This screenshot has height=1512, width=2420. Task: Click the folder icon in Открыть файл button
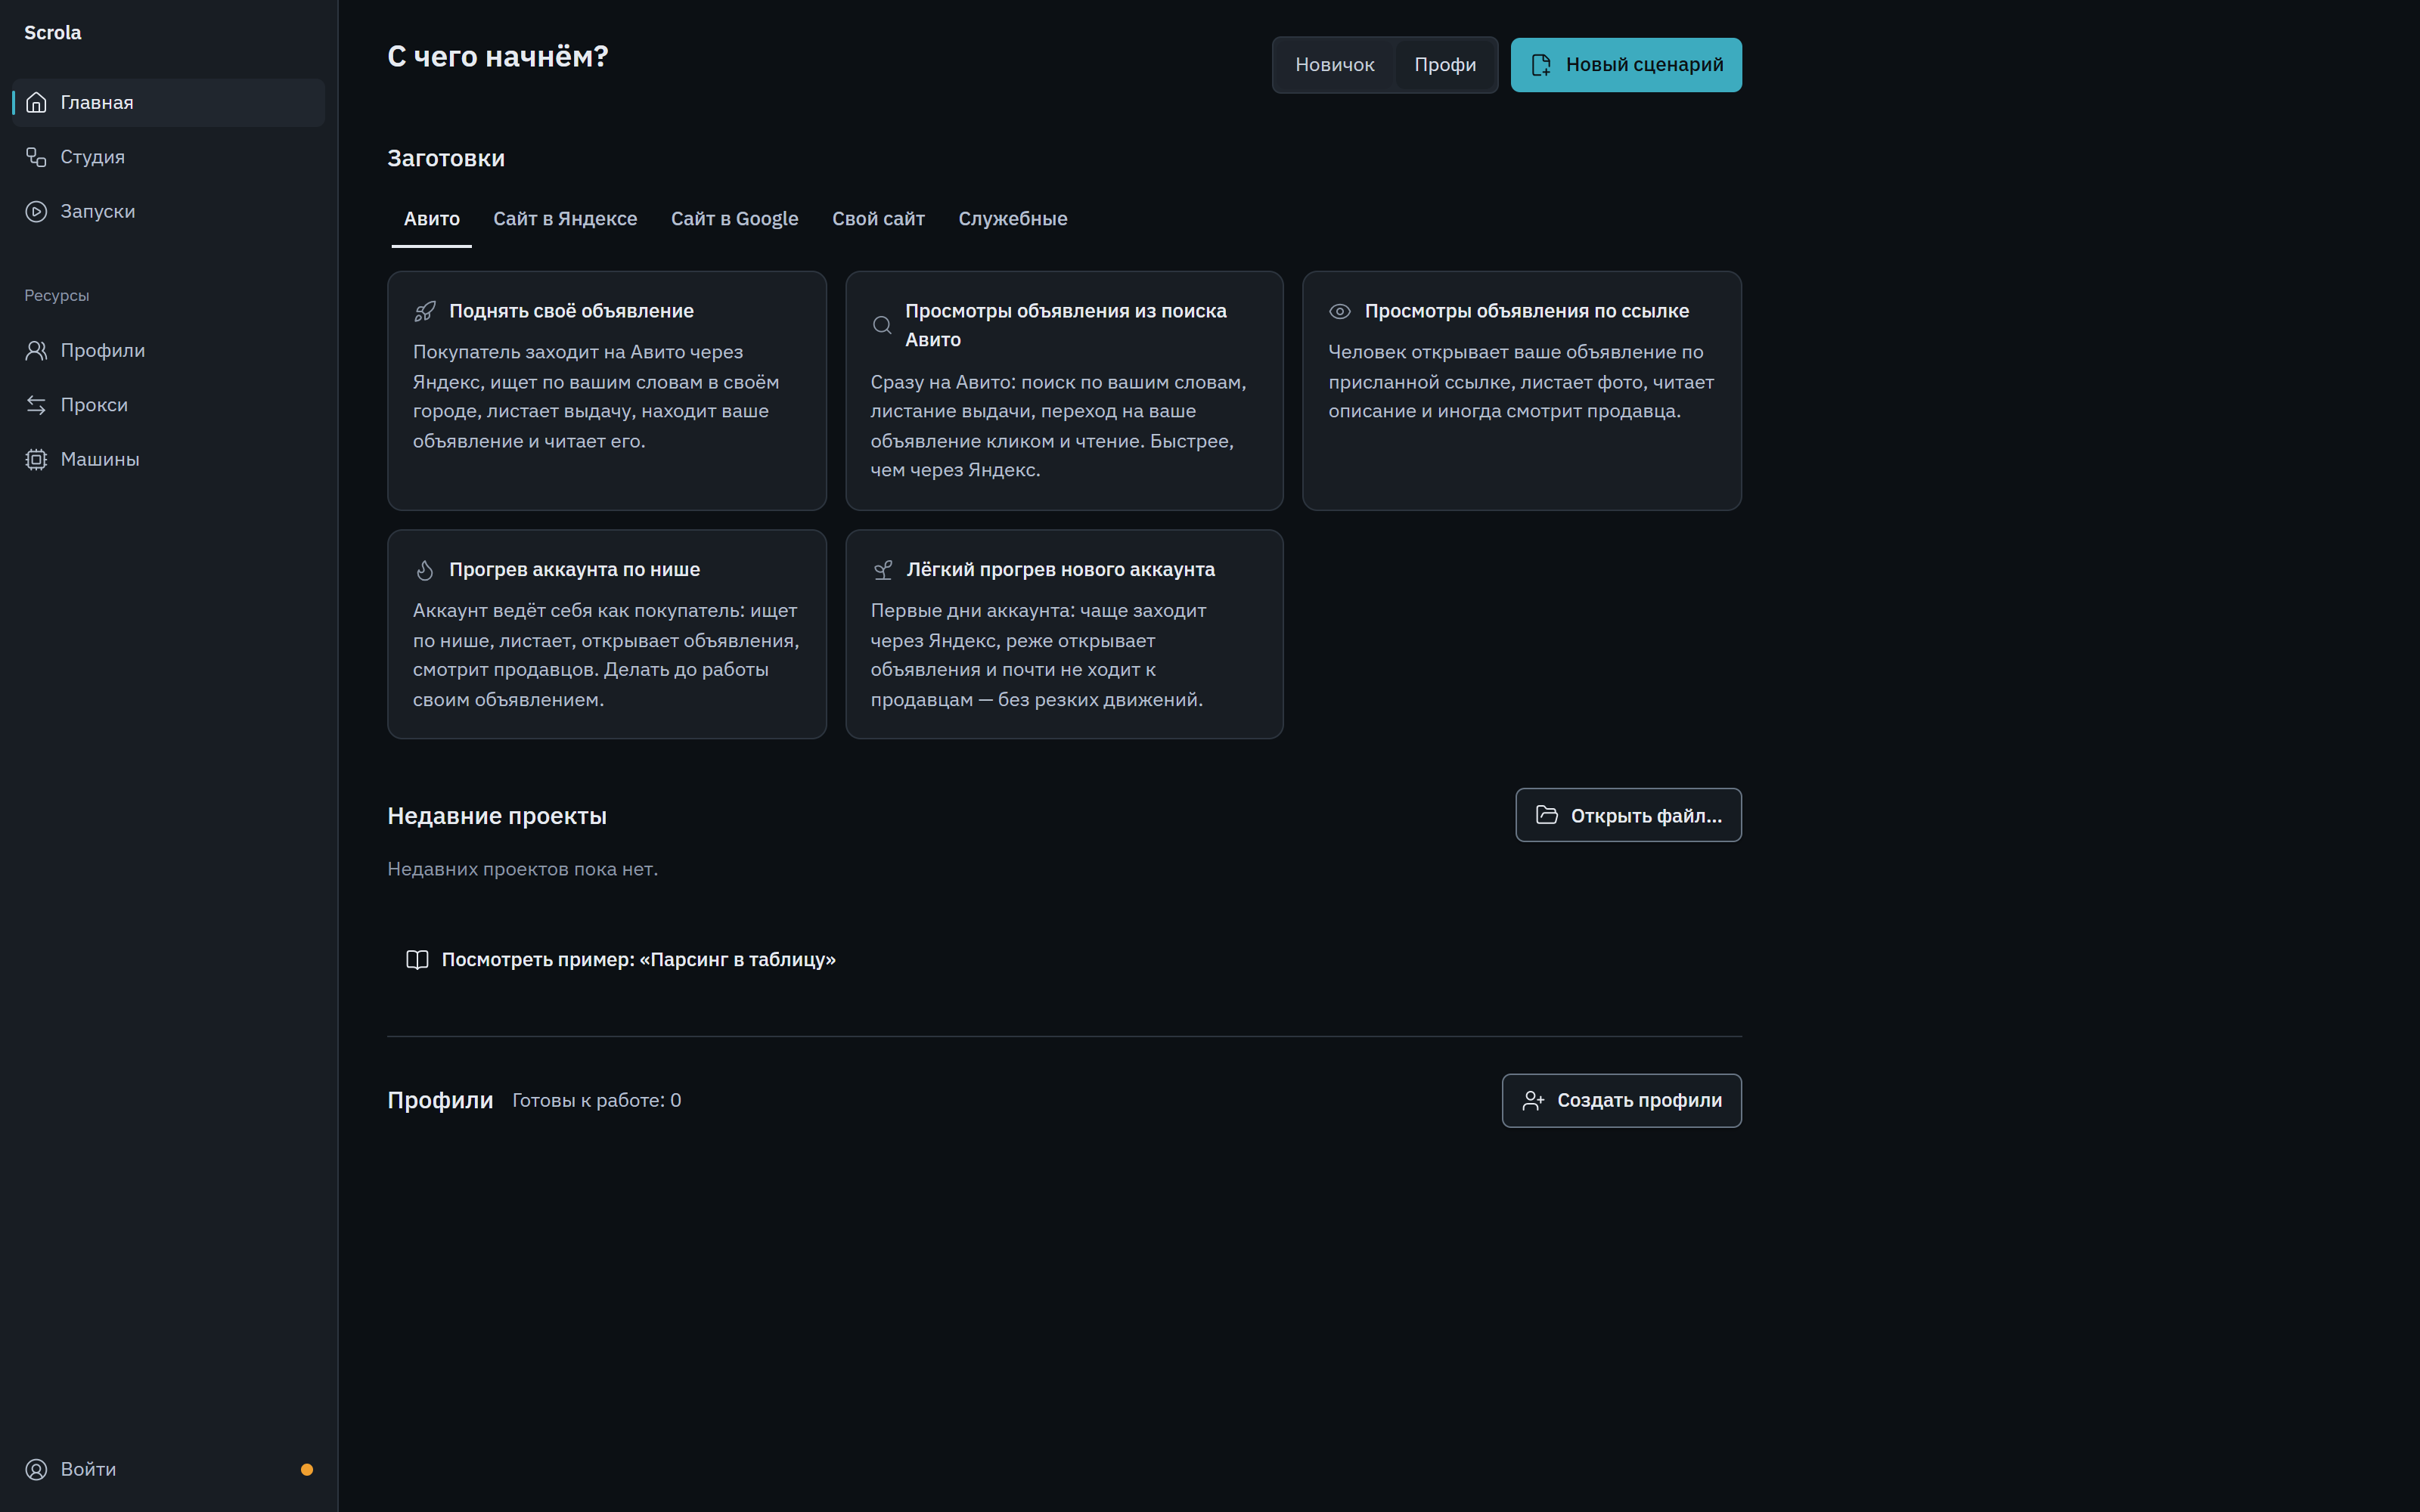tap(1547, 815)
